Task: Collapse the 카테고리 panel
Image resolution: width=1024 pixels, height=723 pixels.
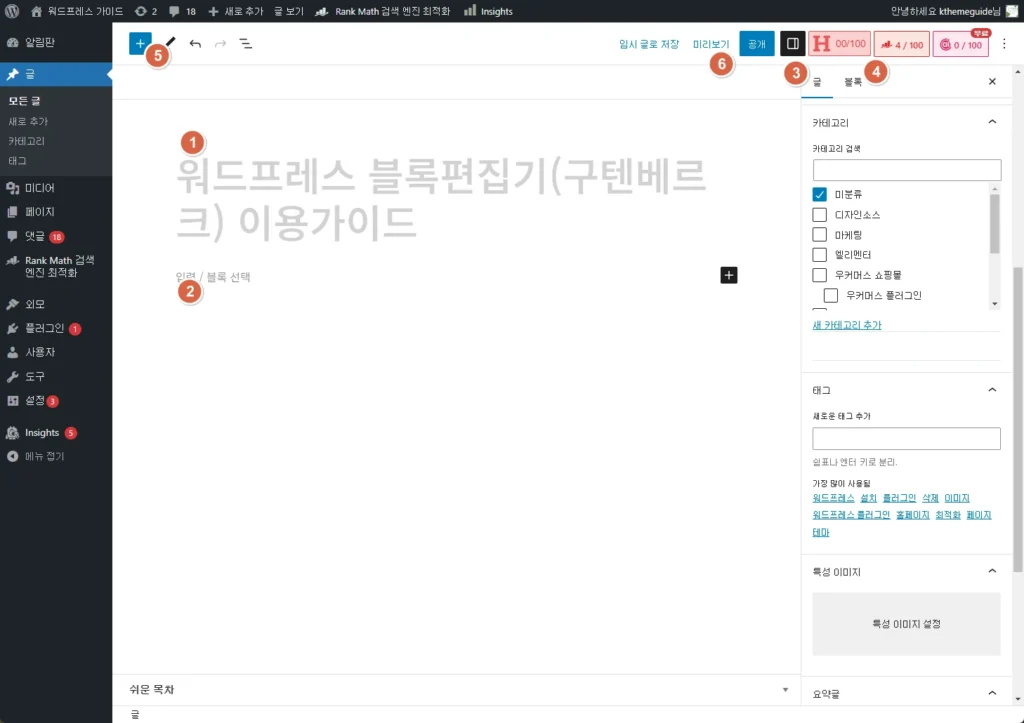Action: [x=992, y=122]
